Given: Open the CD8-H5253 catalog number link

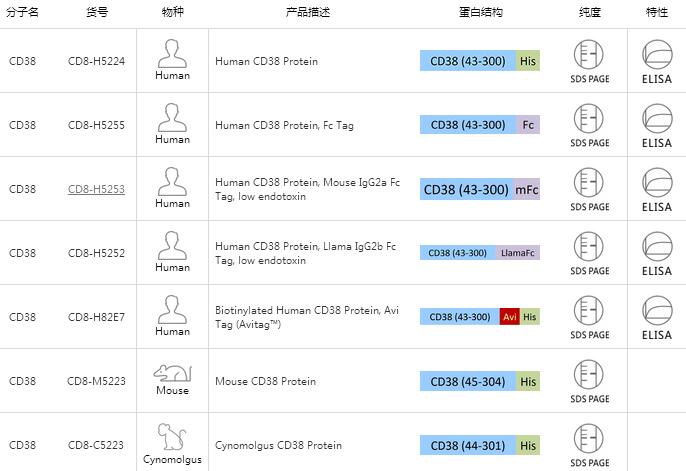Looking at the screenshot, I should click(96, 189).
